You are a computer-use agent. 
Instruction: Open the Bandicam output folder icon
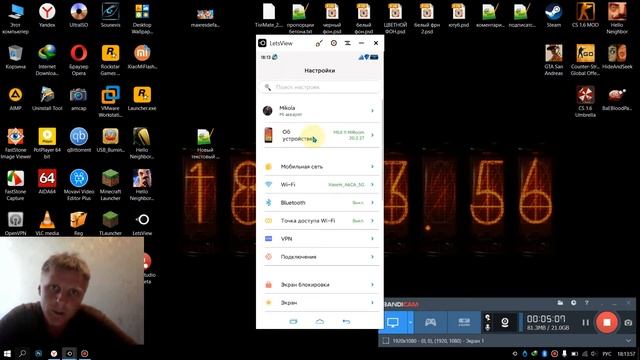click(x=560, y=303)
